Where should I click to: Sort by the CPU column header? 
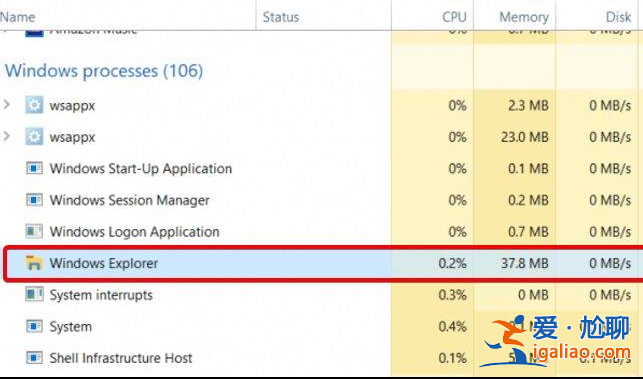pyautogui.click(x=454, y=17)
